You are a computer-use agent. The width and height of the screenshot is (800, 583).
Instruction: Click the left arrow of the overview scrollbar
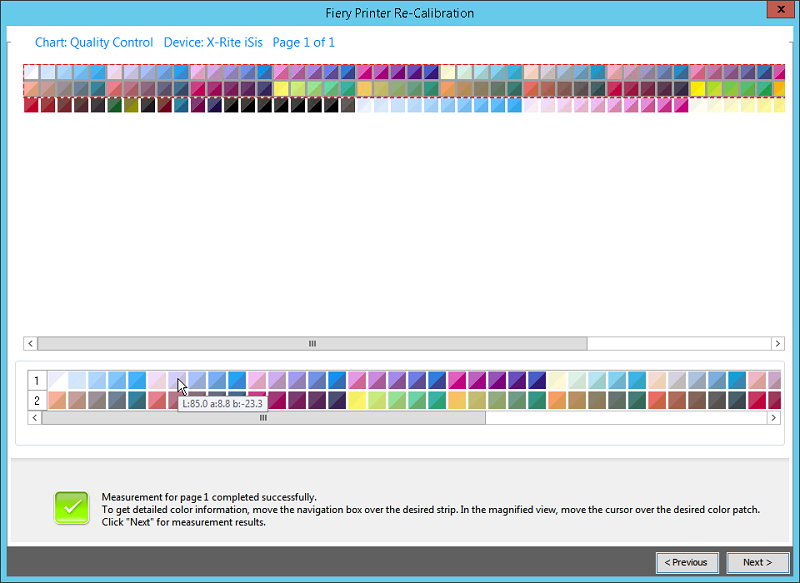(x=30, y=343)
